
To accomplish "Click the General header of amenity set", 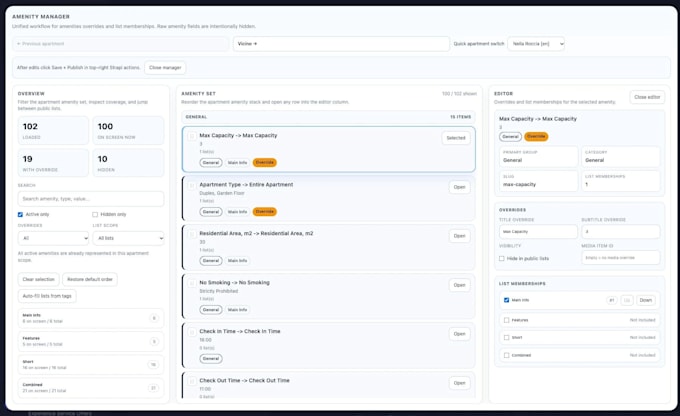I will pyautogui.click(x=328, y=117).
